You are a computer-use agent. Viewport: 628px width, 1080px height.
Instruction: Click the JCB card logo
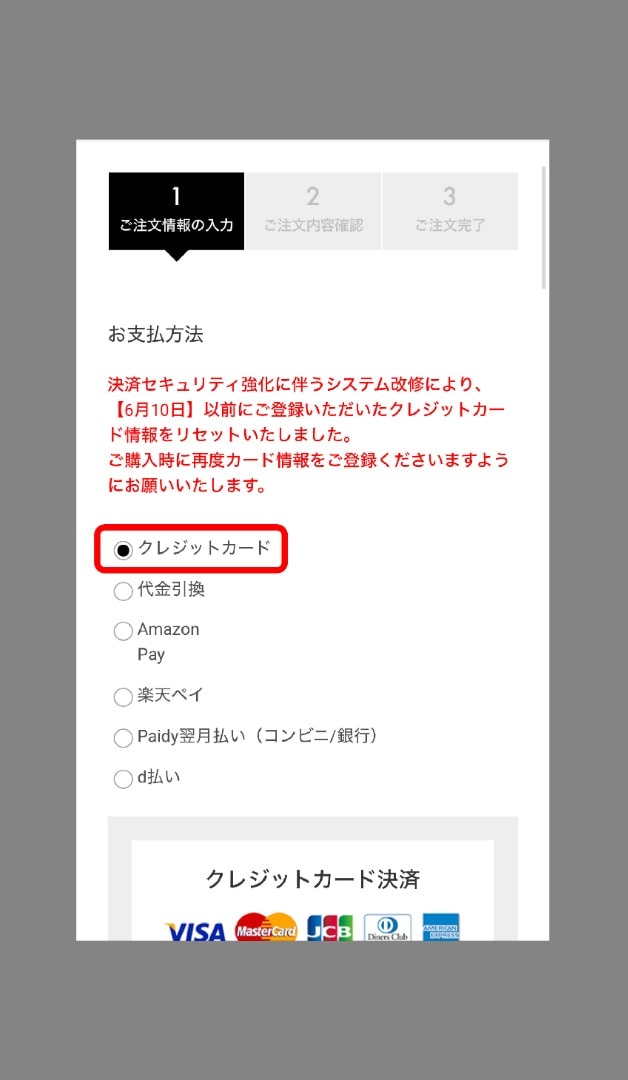coord(330,928)
